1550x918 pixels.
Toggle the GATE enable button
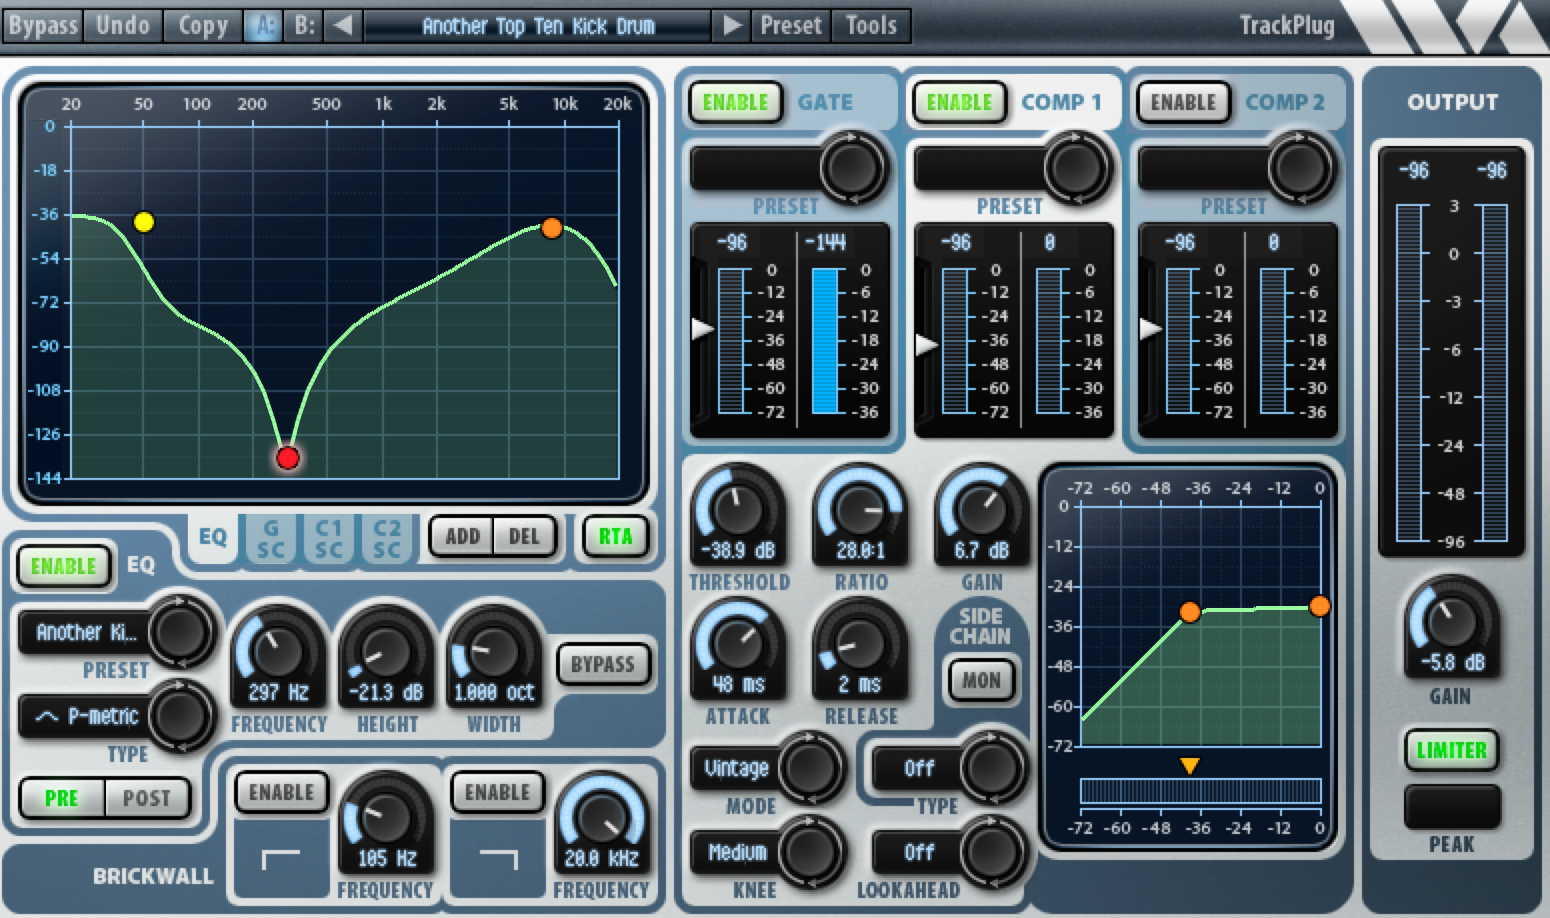(735, 103)
